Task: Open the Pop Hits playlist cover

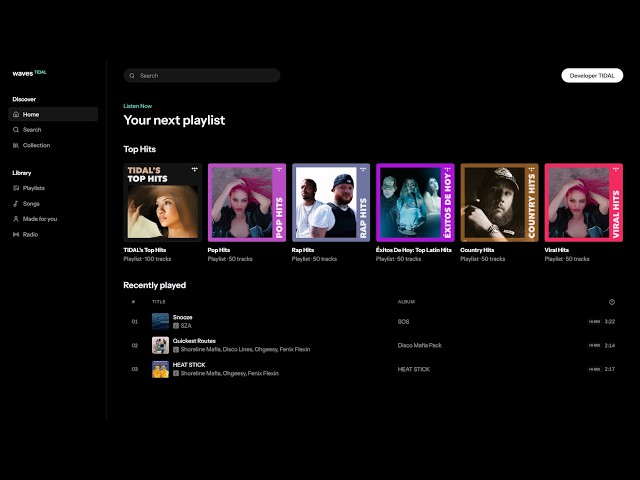Action: pyautogui.click(x=247, y=202)
